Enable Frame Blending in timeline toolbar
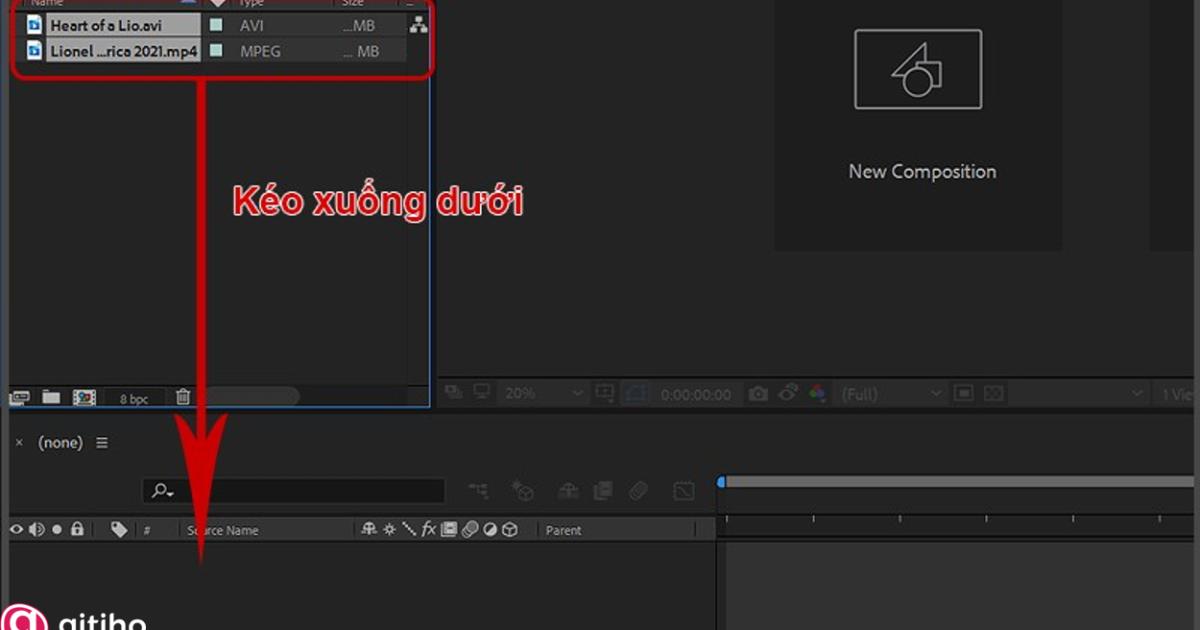 coord(603,490)
